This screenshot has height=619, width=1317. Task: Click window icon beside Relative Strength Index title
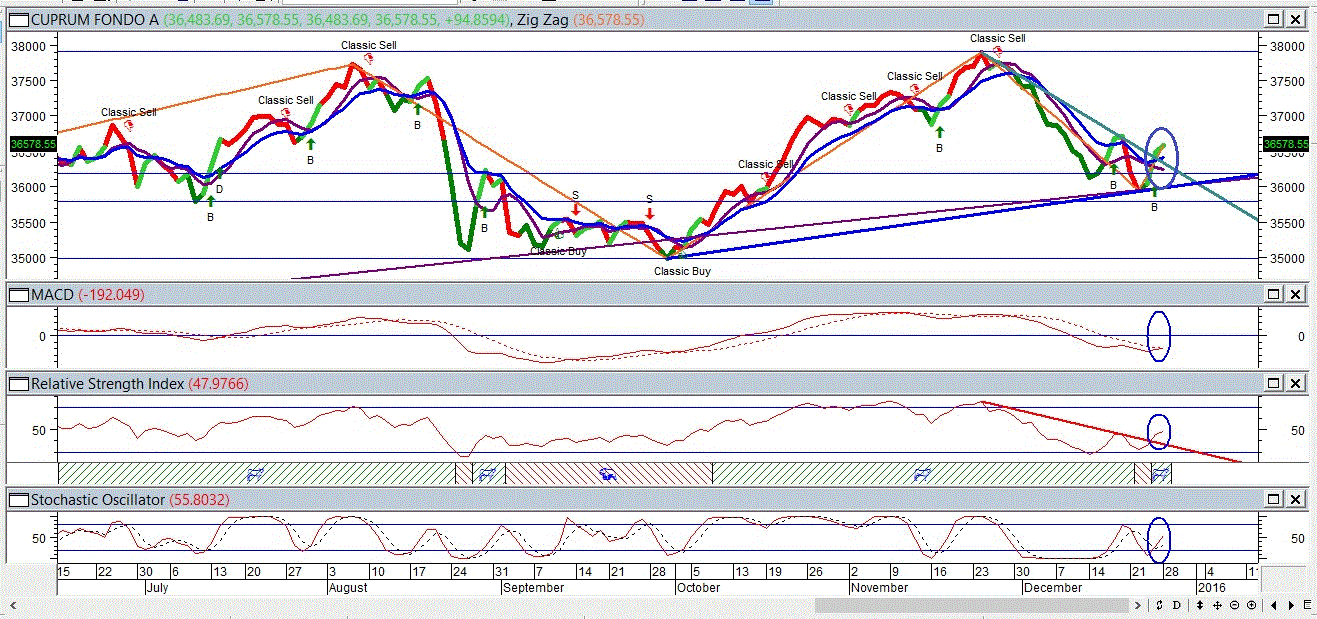coord(18,384)
